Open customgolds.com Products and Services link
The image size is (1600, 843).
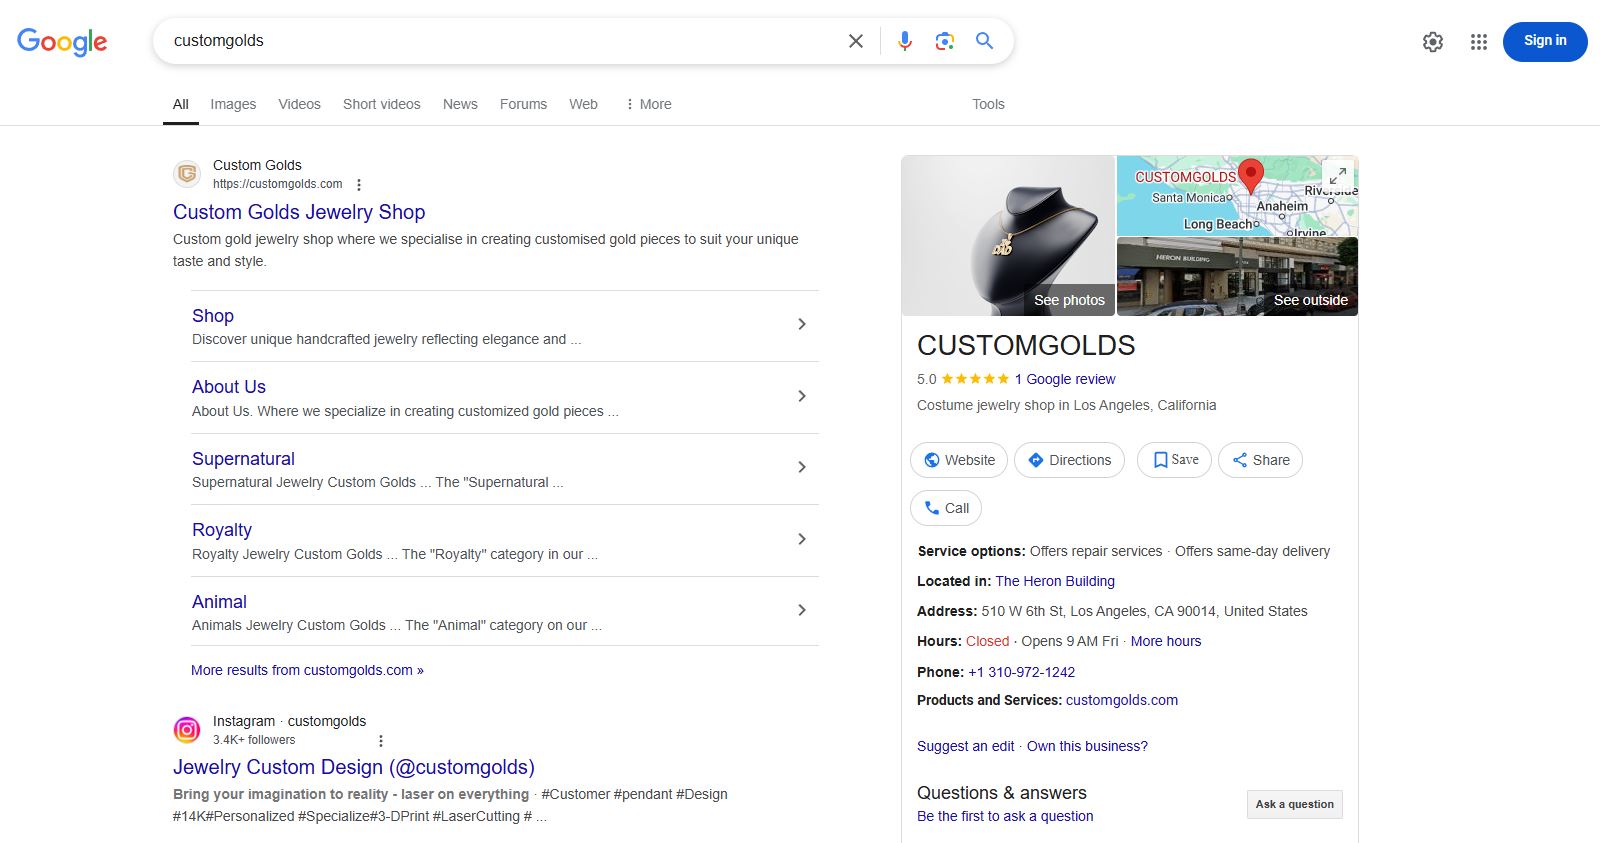pos(1122,700)
